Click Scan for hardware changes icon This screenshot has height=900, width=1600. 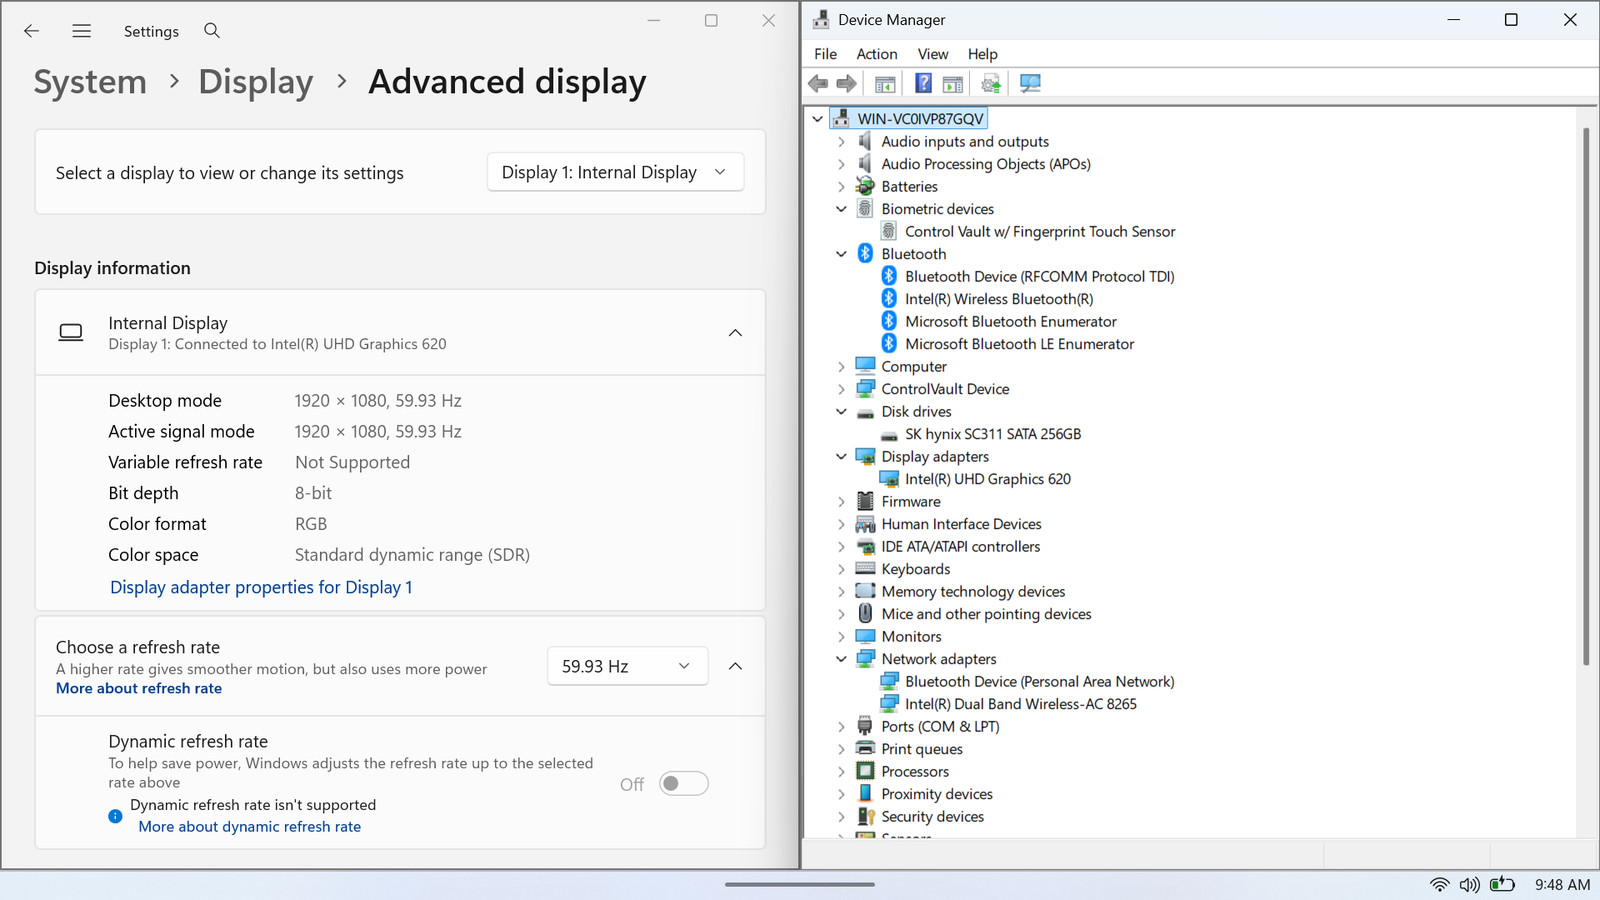pos(1030,84)
